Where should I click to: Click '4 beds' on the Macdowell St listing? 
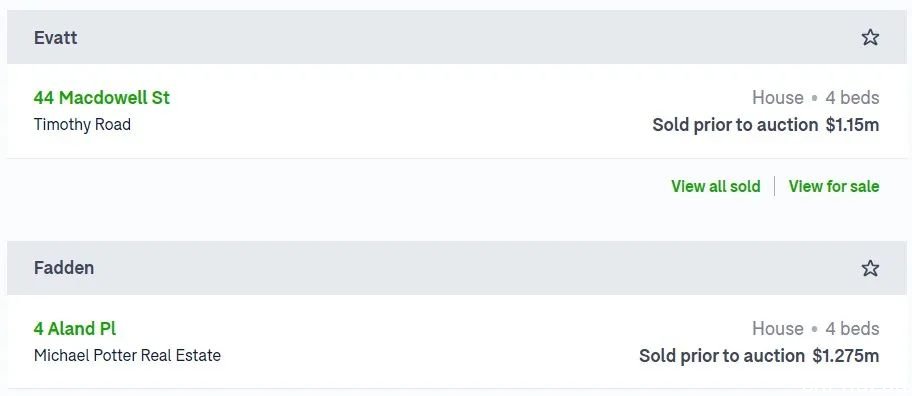tap(852, 98)
